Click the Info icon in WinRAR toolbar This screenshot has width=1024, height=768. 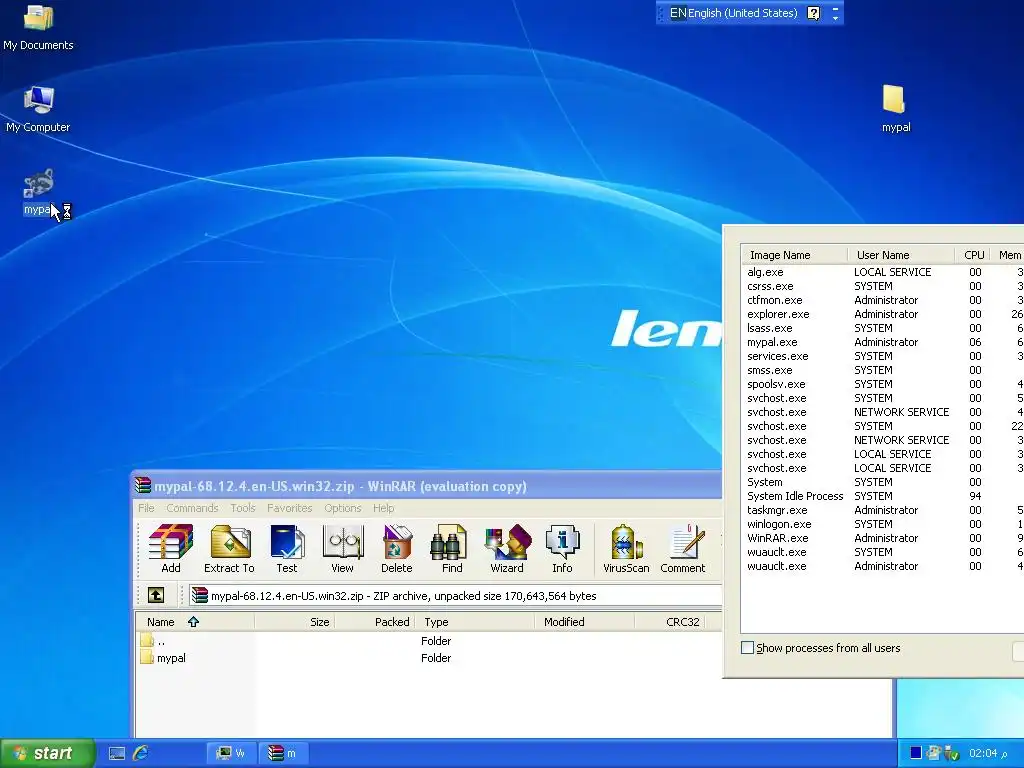[x=562, y=549]
